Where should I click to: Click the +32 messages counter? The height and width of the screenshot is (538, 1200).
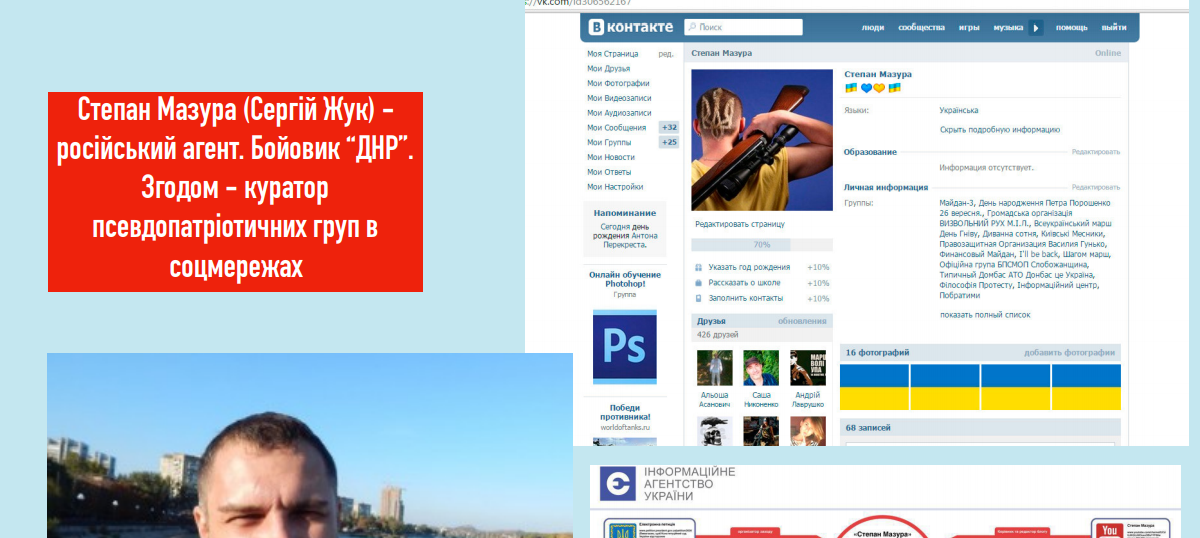coord(669,127)
